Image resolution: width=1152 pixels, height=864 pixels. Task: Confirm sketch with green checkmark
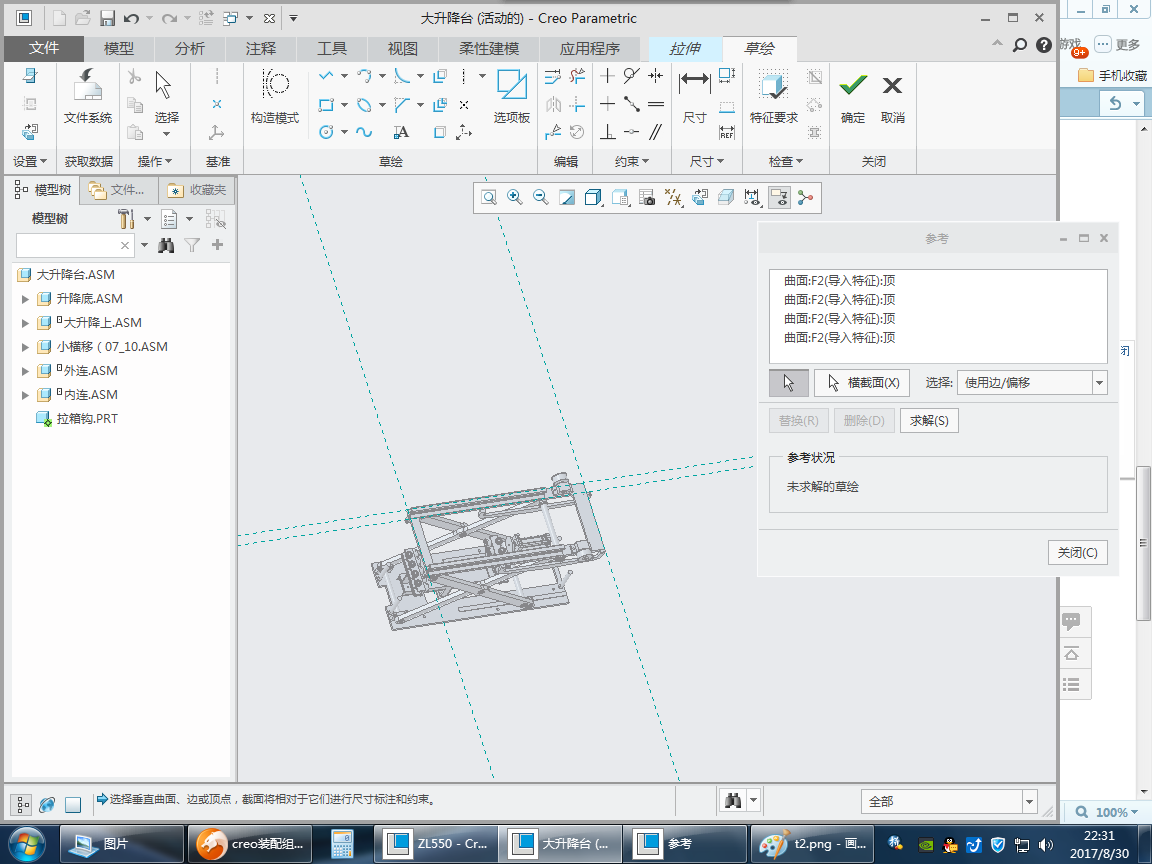pos(853,85)
